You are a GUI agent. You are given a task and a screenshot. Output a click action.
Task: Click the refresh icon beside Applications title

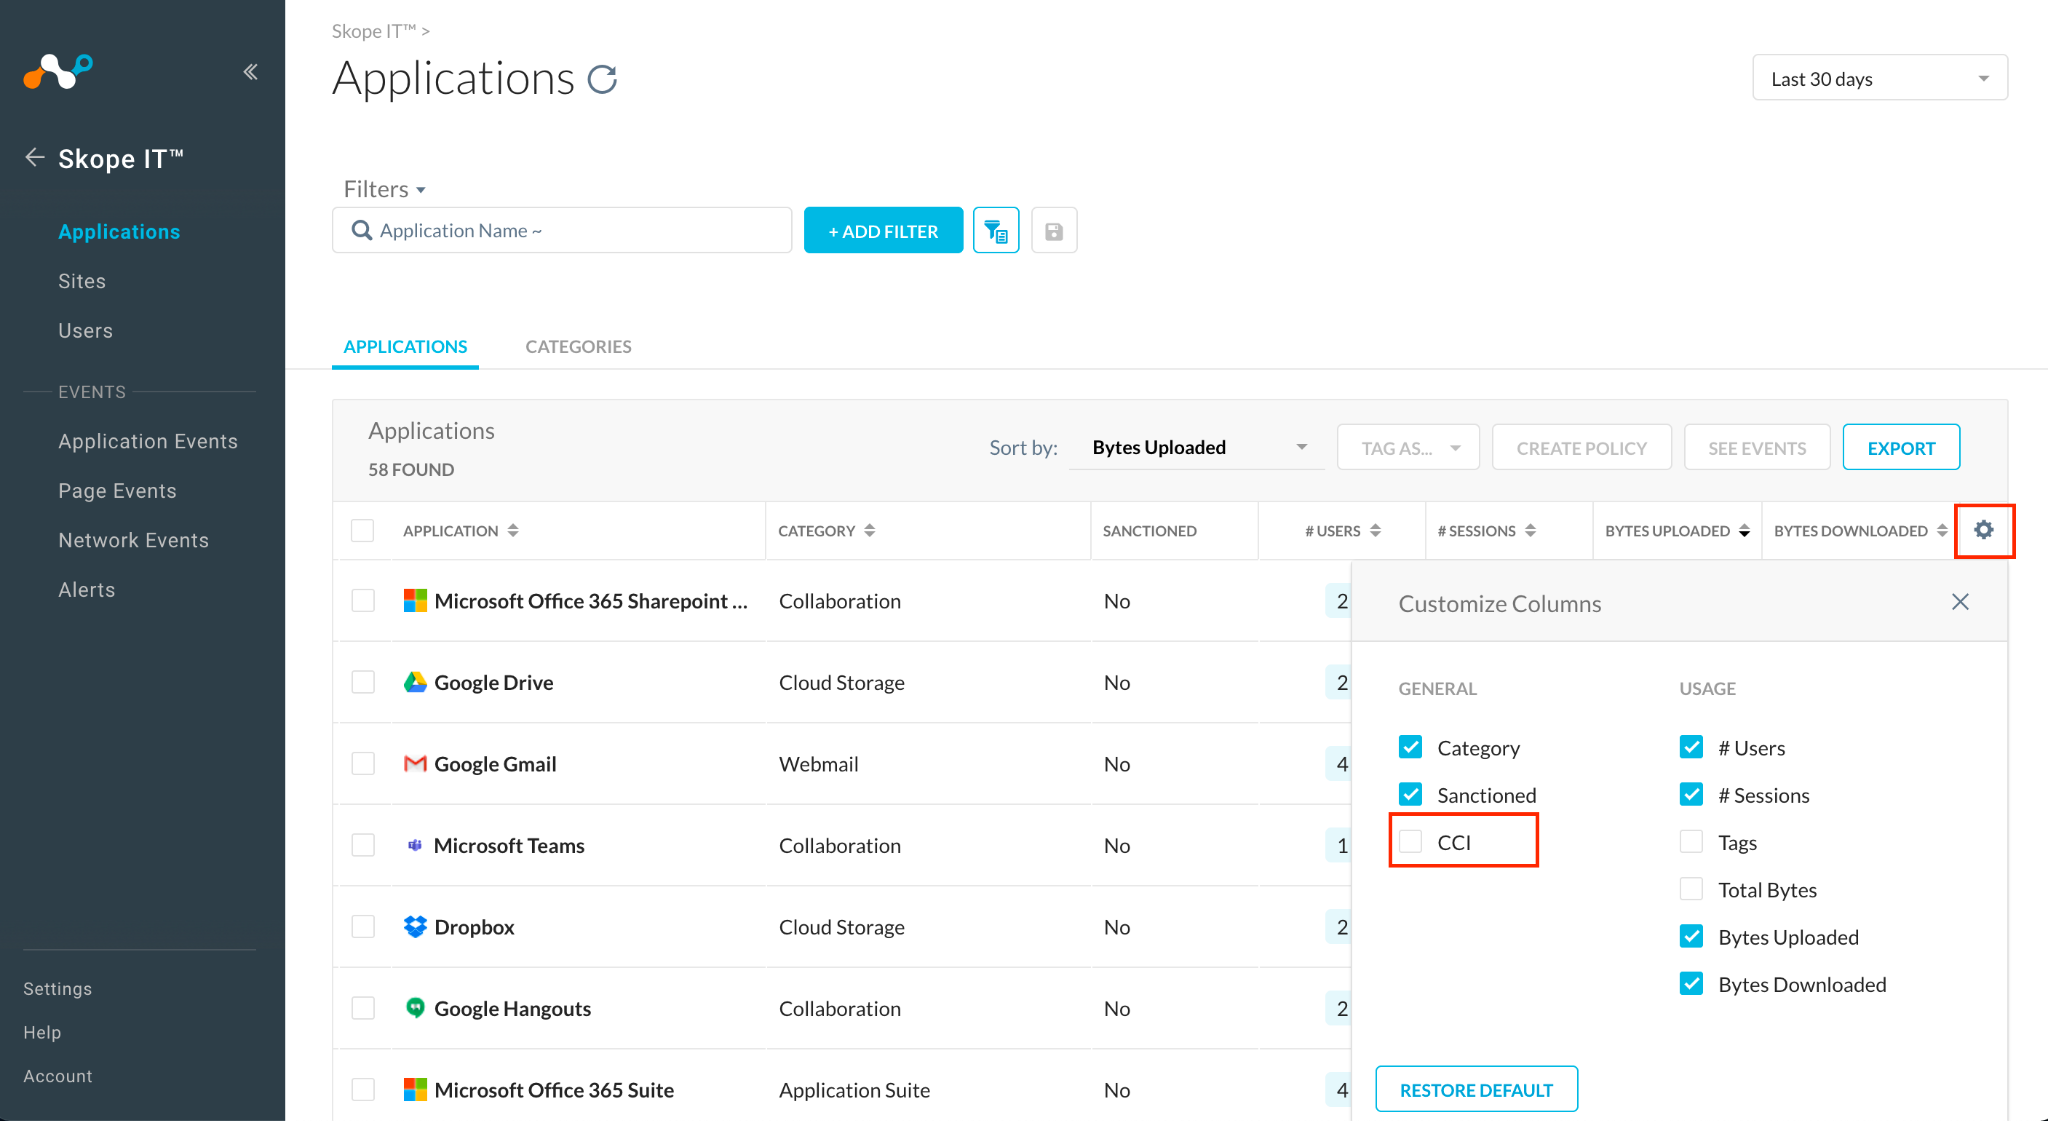(602, 79)
